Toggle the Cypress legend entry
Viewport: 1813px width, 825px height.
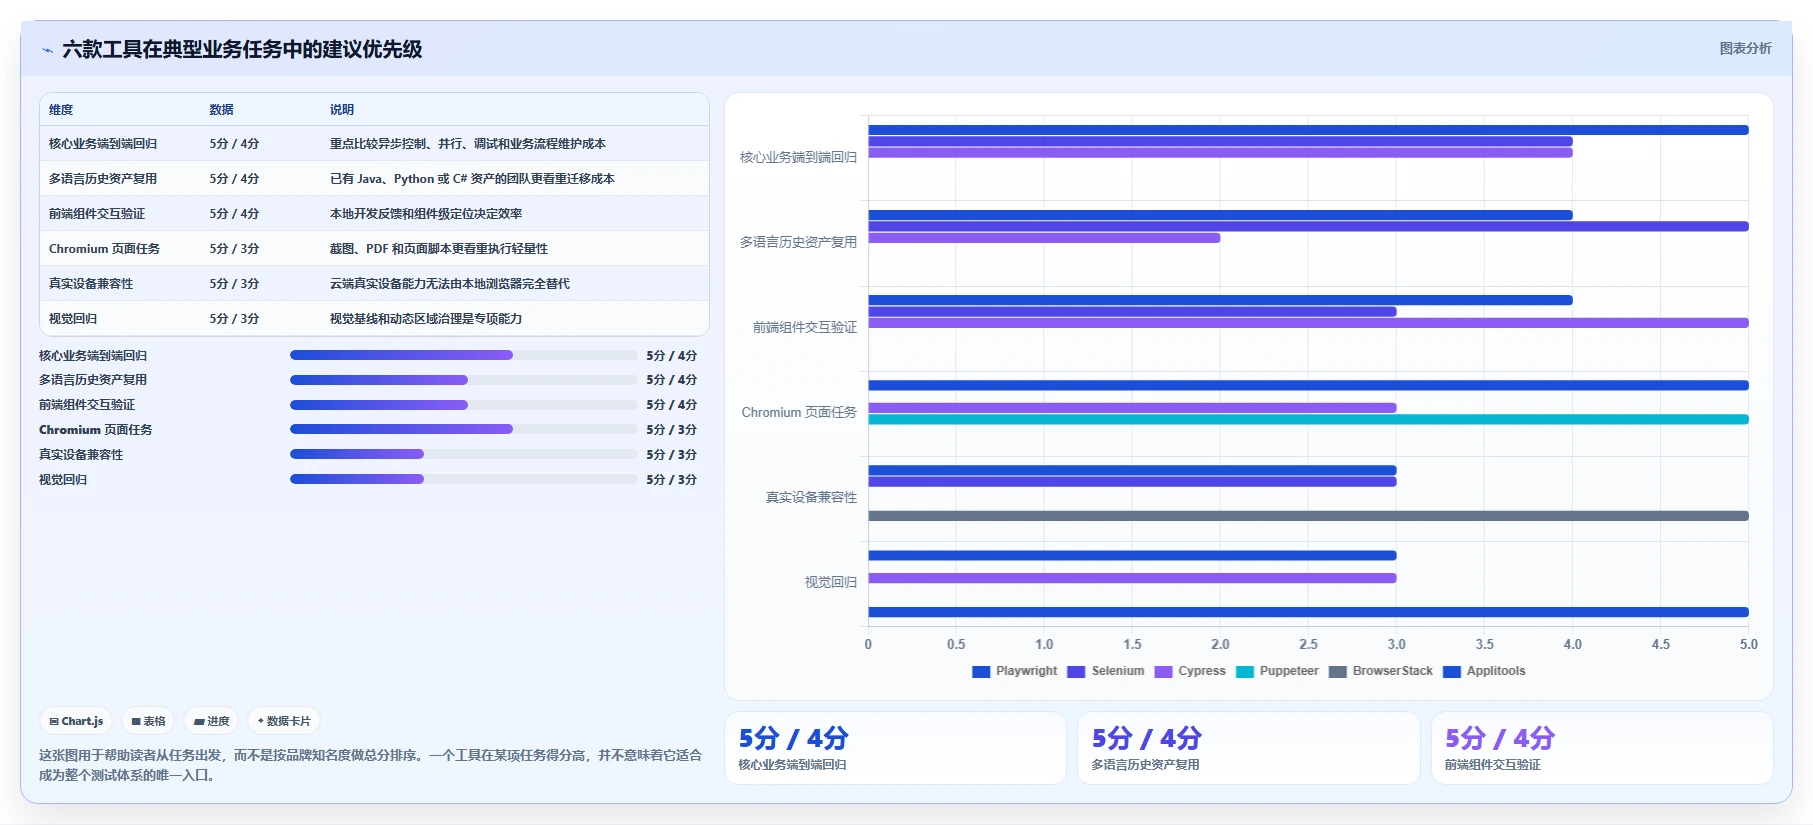point(1189,671)
